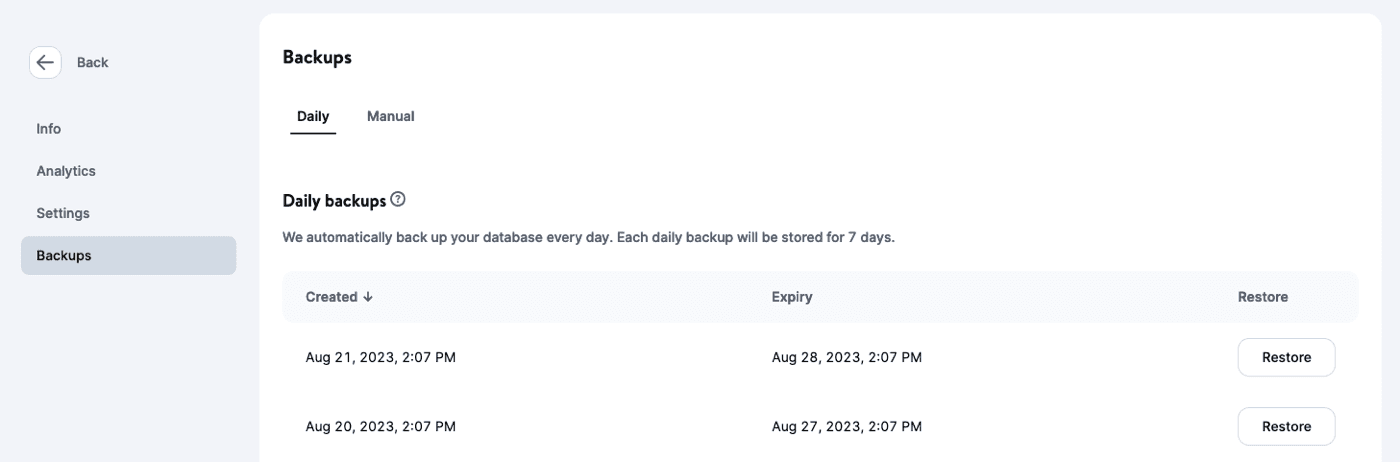Click the Aug 28, 2023 expiry date
This screenshot has height=462, width=1400.
[x=847, y=357]
